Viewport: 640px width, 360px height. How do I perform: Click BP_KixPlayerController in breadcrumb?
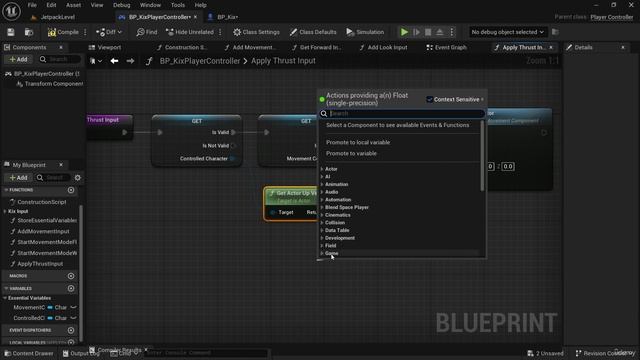coord(200,61)
